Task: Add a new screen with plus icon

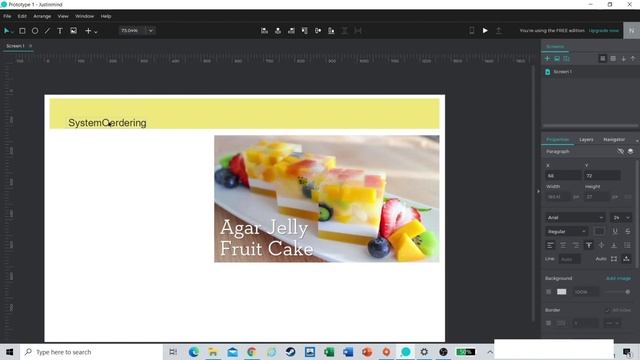Action: click(x=547, y=59)
